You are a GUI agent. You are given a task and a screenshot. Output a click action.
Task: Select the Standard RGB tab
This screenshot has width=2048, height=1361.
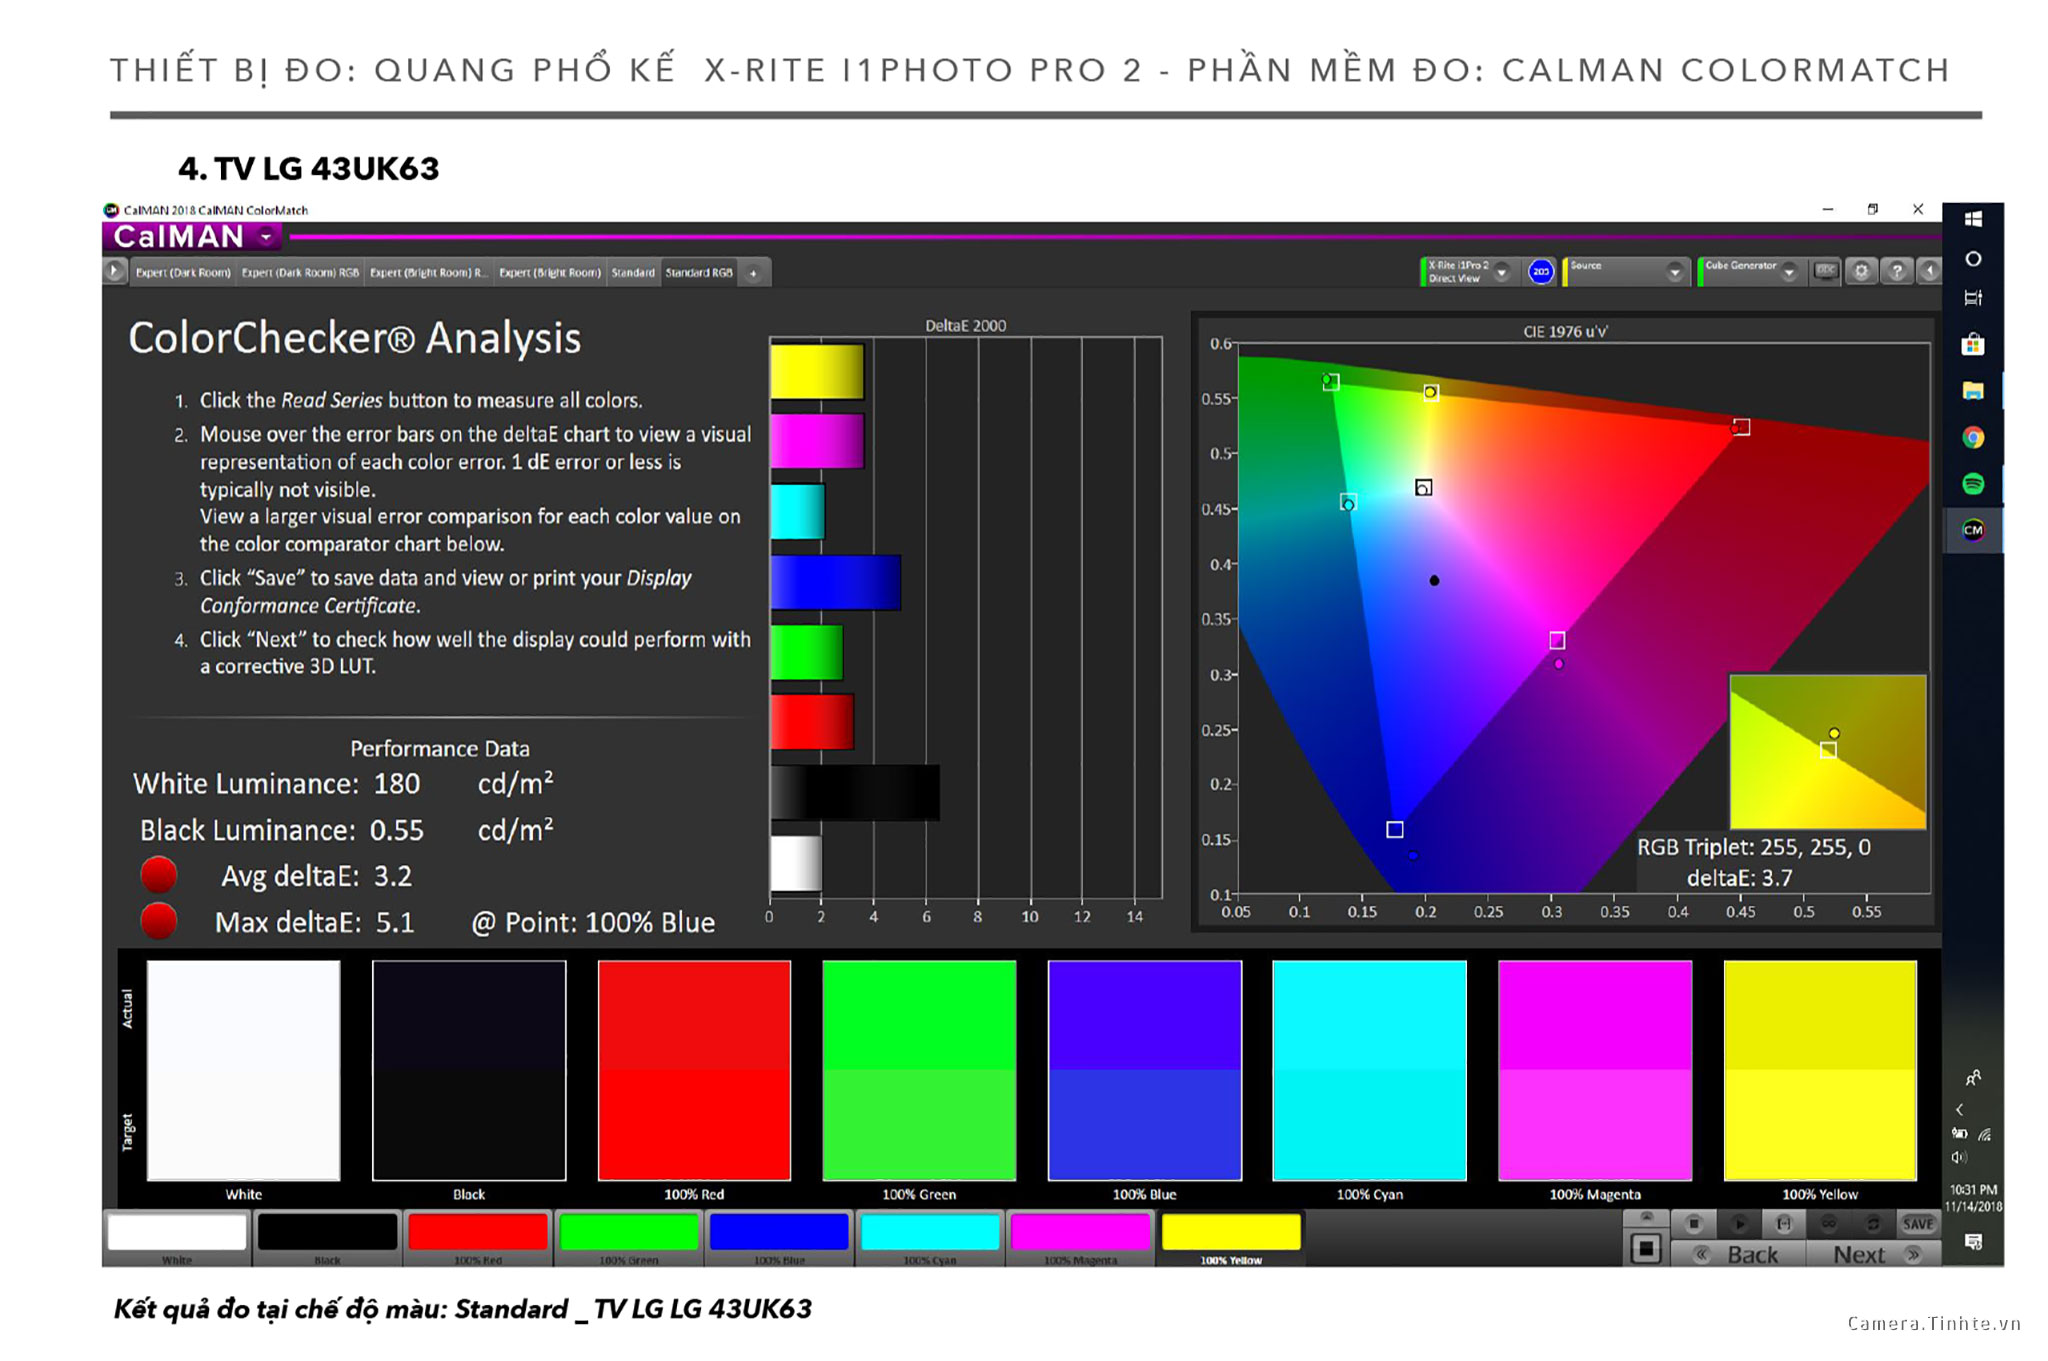click(x=699, y=272)
